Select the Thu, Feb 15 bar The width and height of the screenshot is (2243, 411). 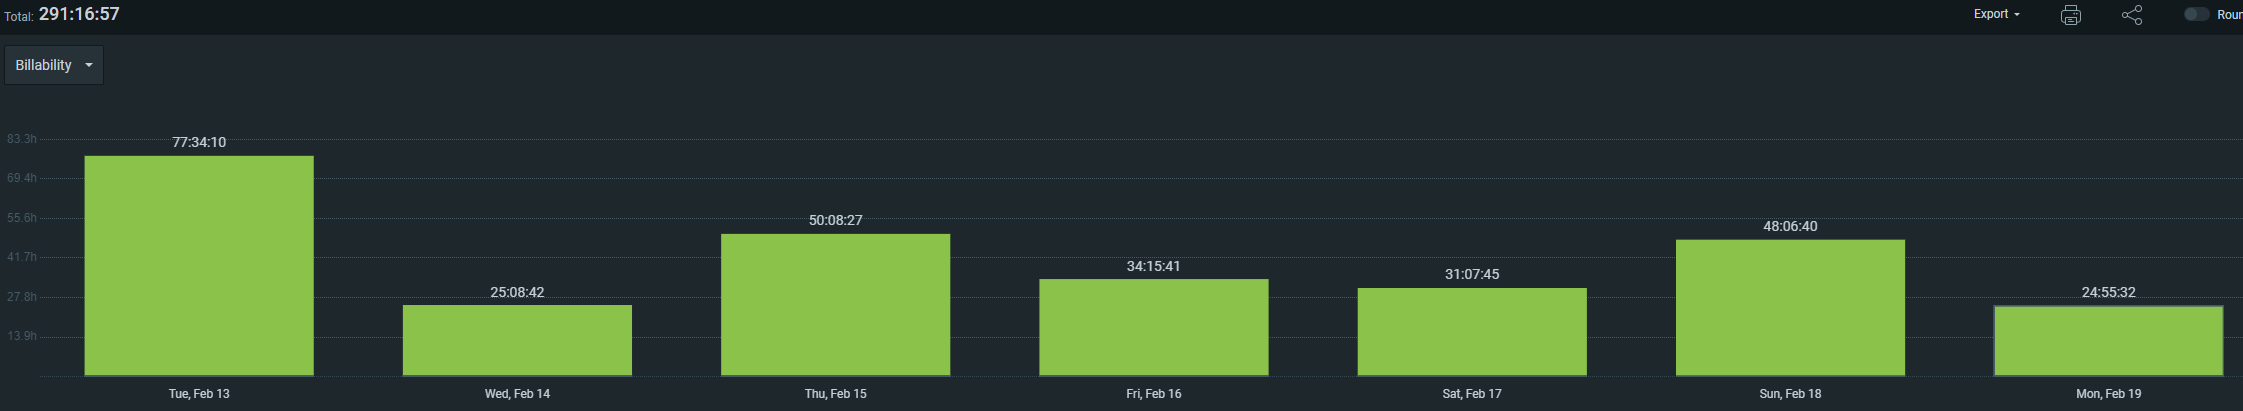pyautogui.click(x=835, y=305)
